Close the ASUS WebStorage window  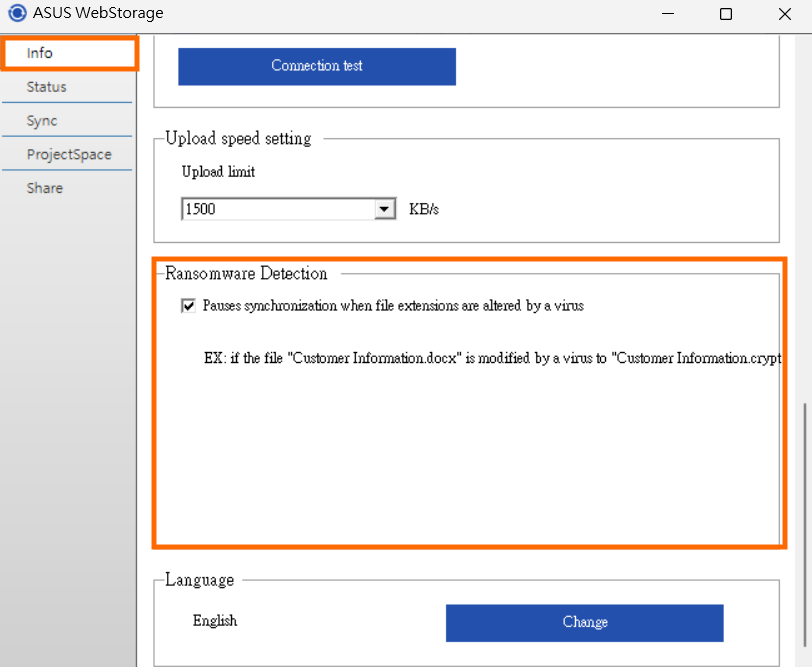785,13
